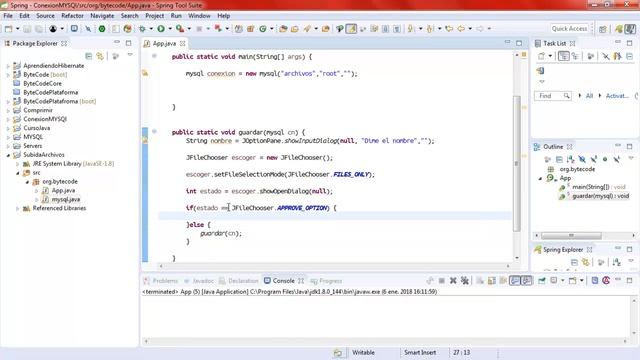Open the Run button dropdown arrow
Image resolution: width=640 pixels, height=360 pixels.
(170, 29)
